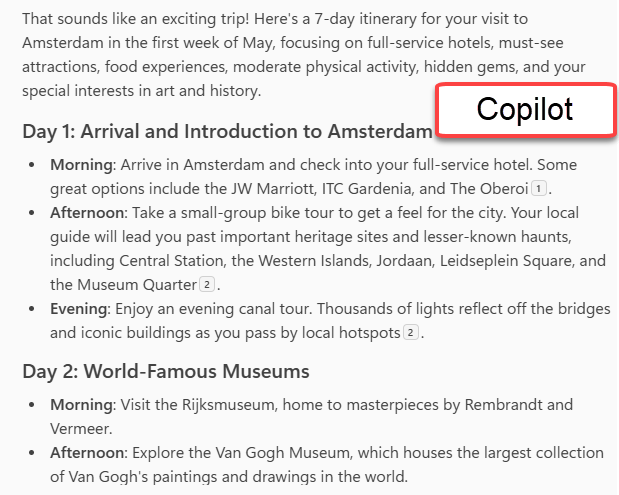This screenshot has height=495, width=619.
Task: Click the bold Afternoon label under Day 2
Action: (86, 453)
